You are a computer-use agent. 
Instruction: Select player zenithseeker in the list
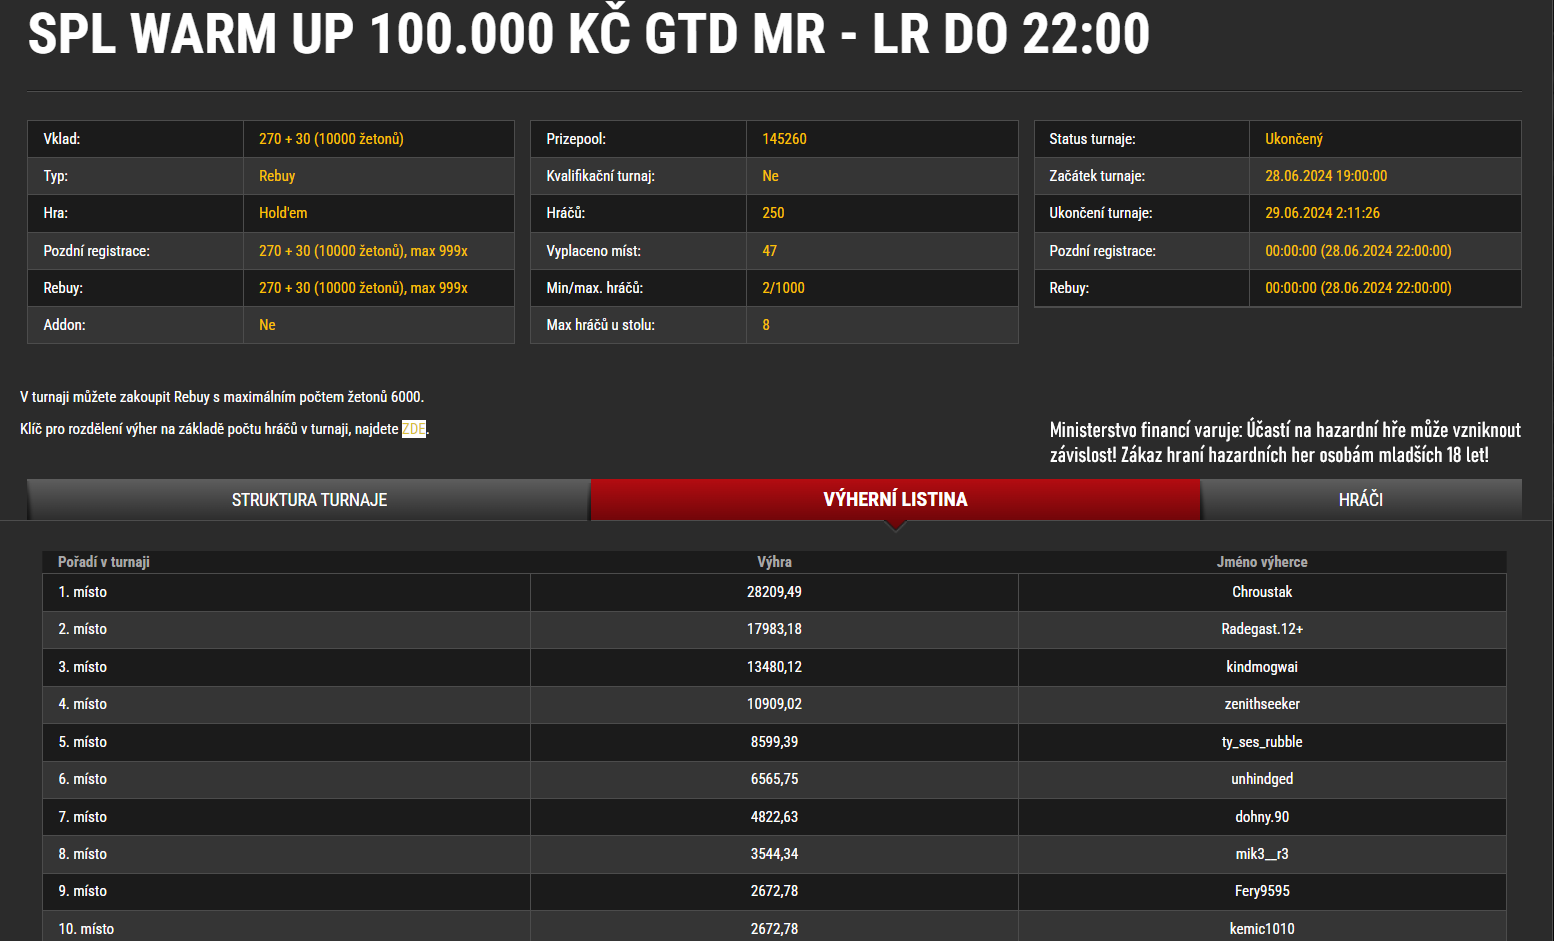pyautogui.click(x=1261, y=704)
